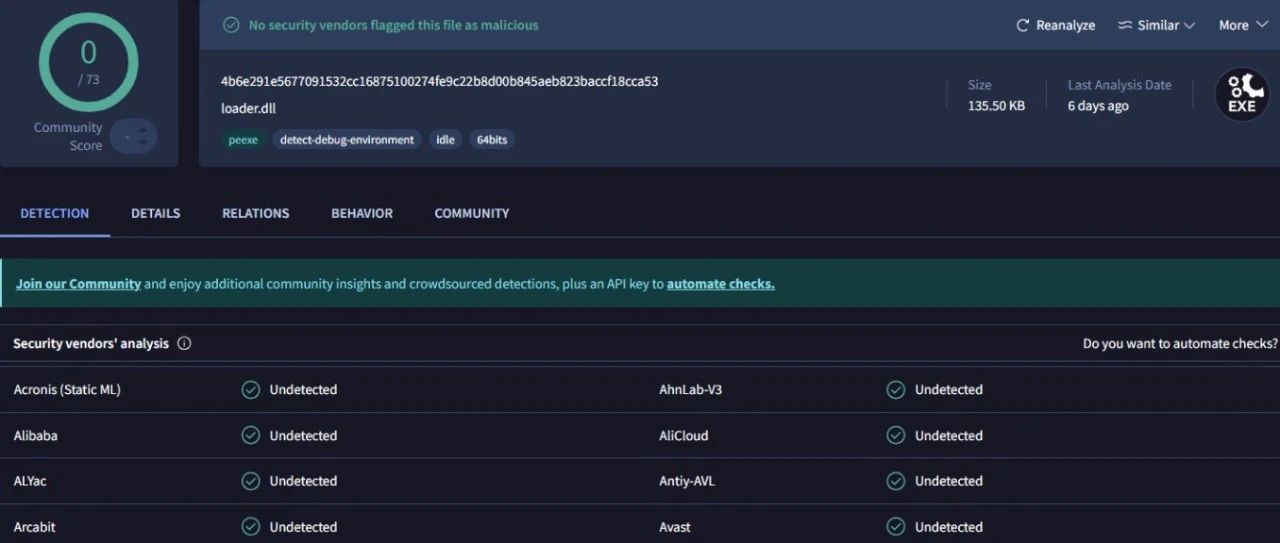Open the DETAILS tab
The image size is (1280, 543).
click(156, 213)
